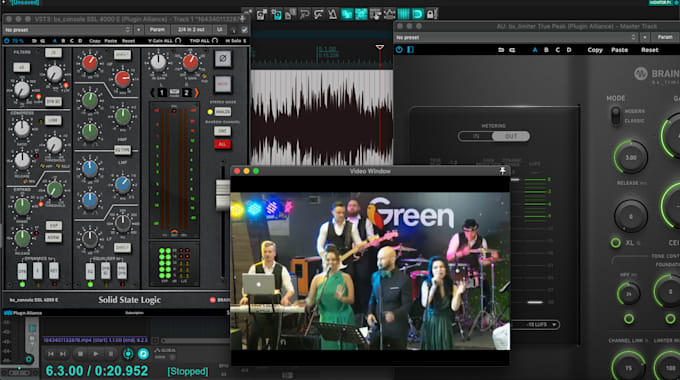Toggle move envelopes with items icon
Viewport: 680px width, 380px height.
coord(389,14)
